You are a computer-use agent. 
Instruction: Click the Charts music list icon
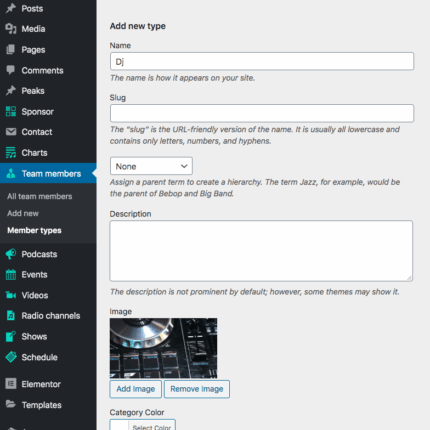(11, 153)
